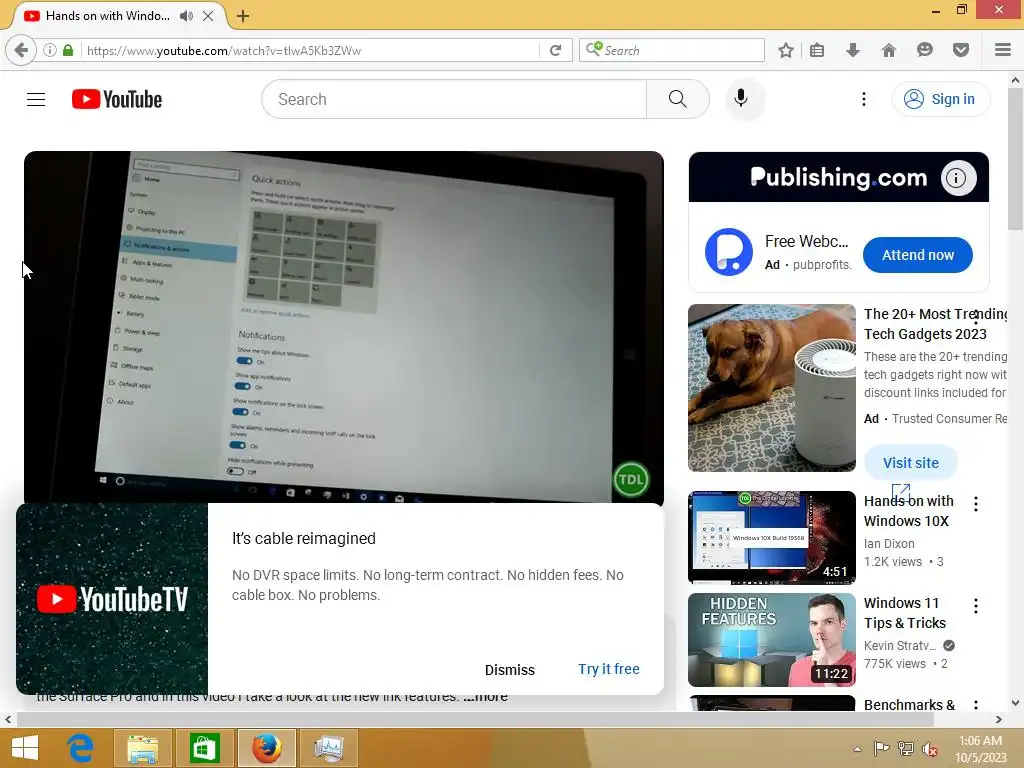
Task: Click Sign in button
Action: click(x=940, y=99)
